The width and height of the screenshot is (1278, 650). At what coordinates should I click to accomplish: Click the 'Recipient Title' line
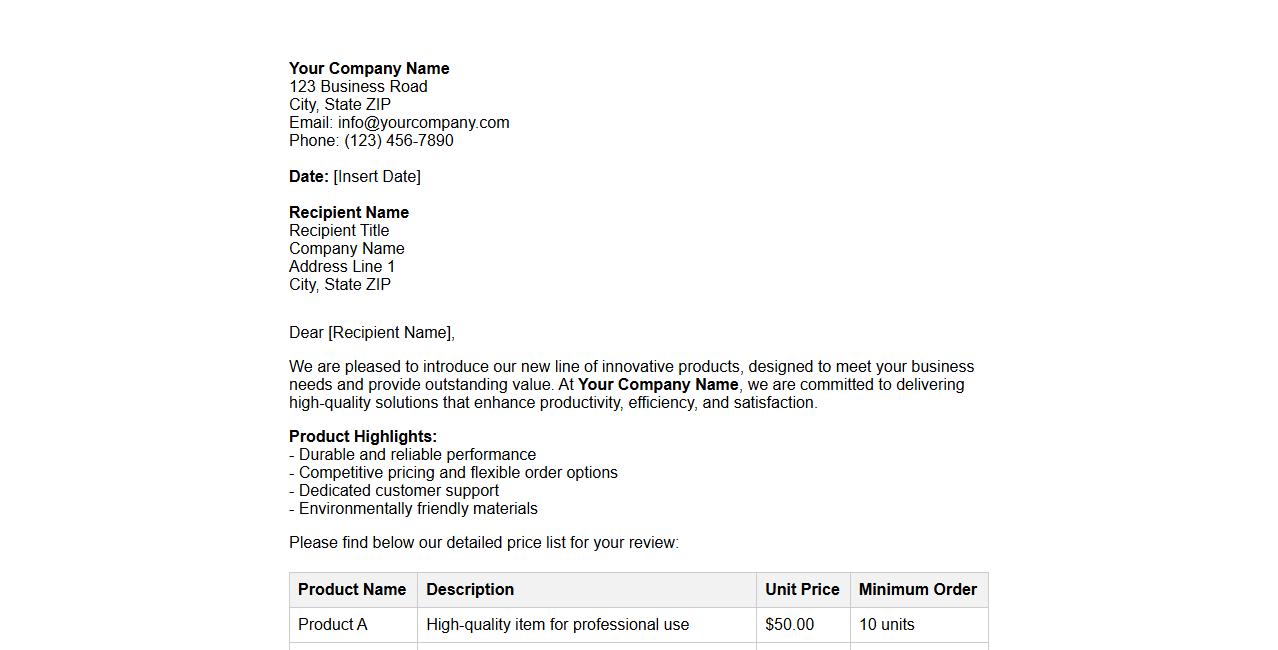(339, 230)
